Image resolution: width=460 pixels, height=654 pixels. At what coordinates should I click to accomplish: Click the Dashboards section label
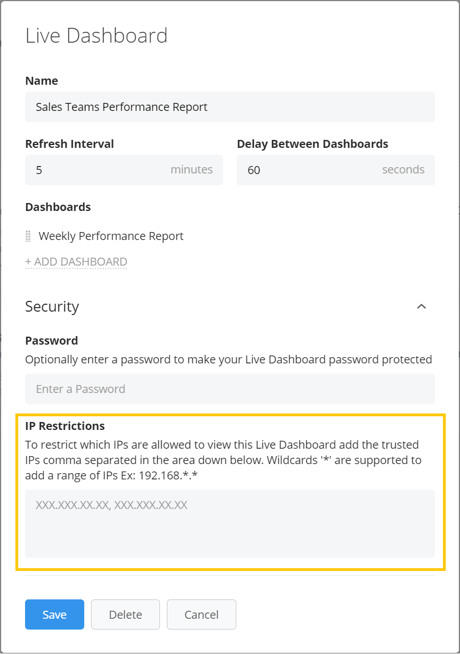click(58, 207)
